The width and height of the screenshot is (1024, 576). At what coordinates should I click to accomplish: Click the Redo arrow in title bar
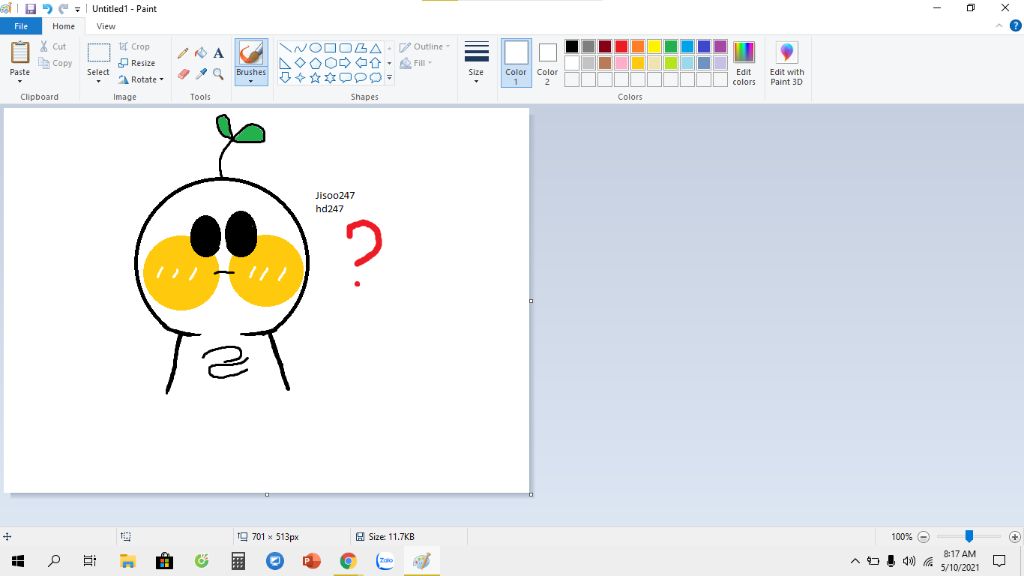(63, 8)
